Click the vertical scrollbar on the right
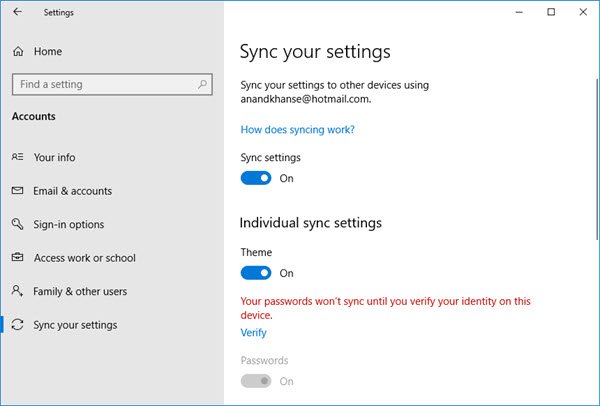This screenshot has height=406, width=600. tap(595, 200)
